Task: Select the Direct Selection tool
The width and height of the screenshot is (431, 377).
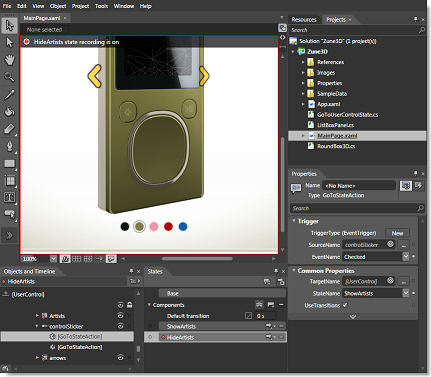Action: point(9,43)
